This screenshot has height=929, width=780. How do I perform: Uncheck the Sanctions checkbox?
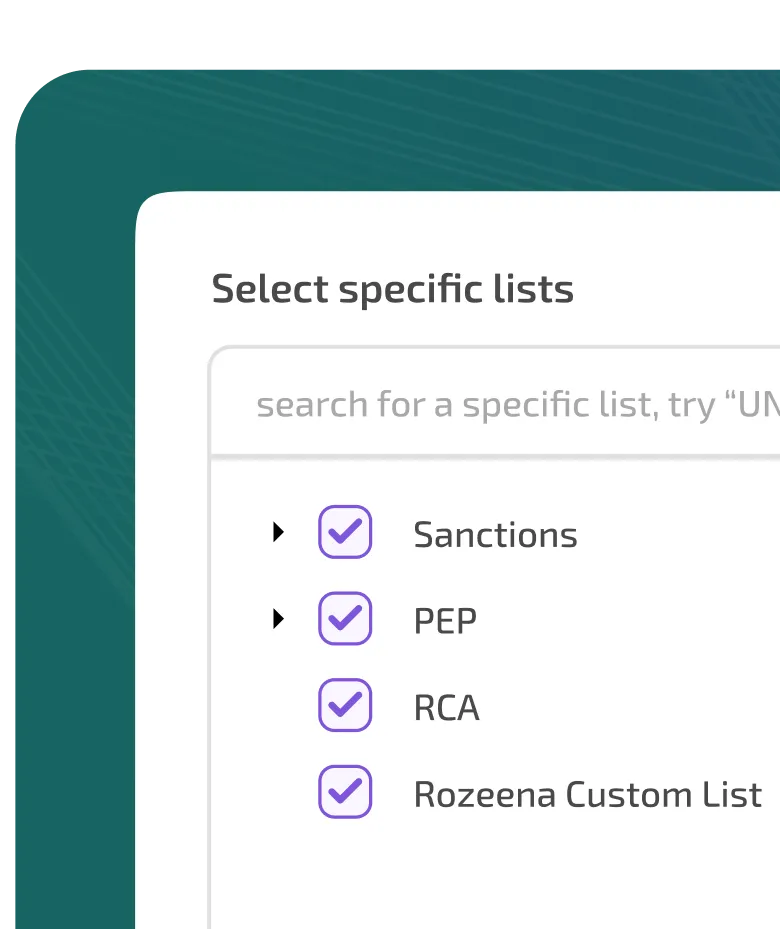tap(345, 532)
